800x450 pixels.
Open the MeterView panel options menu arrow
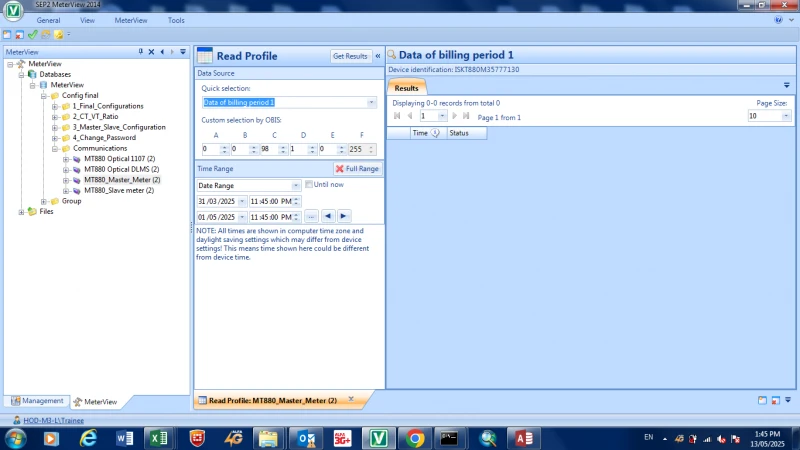click(x=183, y=52)
